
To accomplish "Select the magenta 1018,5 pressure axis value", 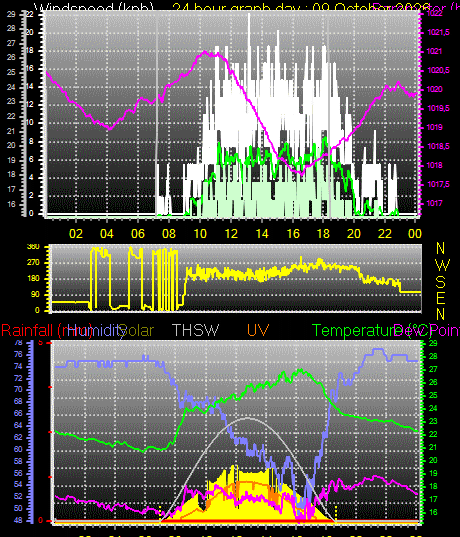I will click(x=438, y=147).
